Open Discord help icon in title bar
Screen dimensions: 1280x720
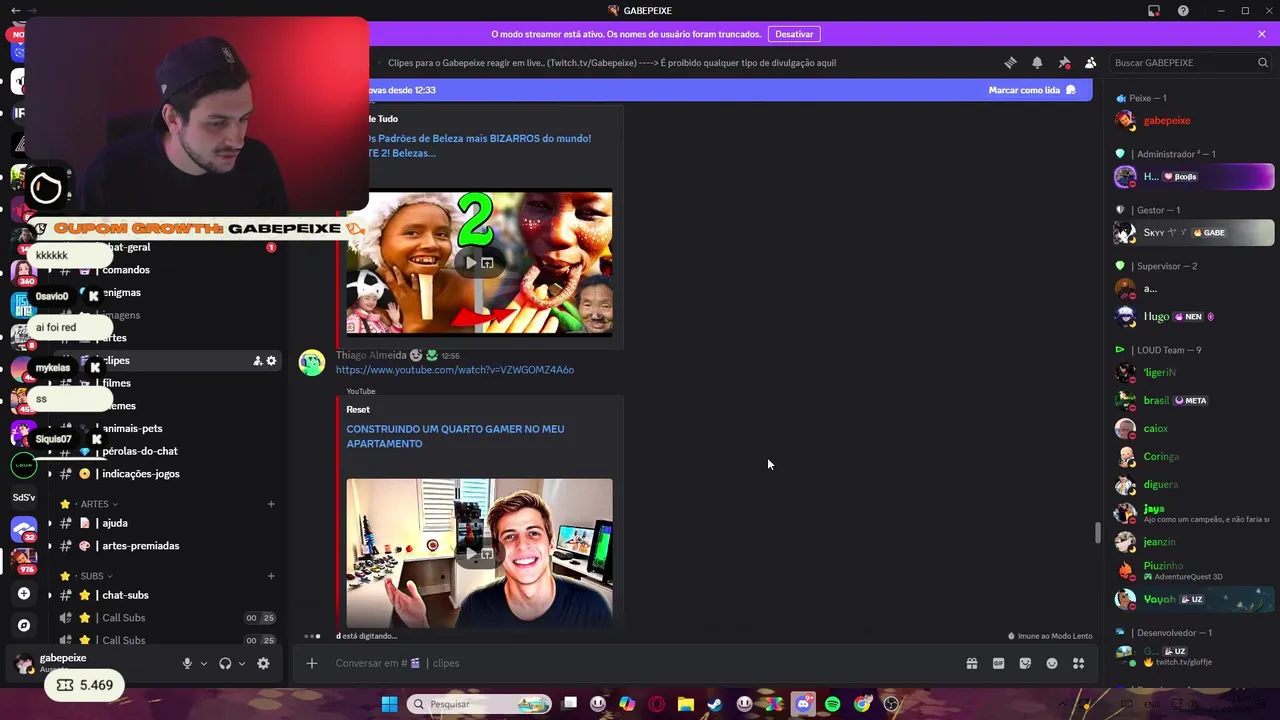click(x=1183, y=10)
